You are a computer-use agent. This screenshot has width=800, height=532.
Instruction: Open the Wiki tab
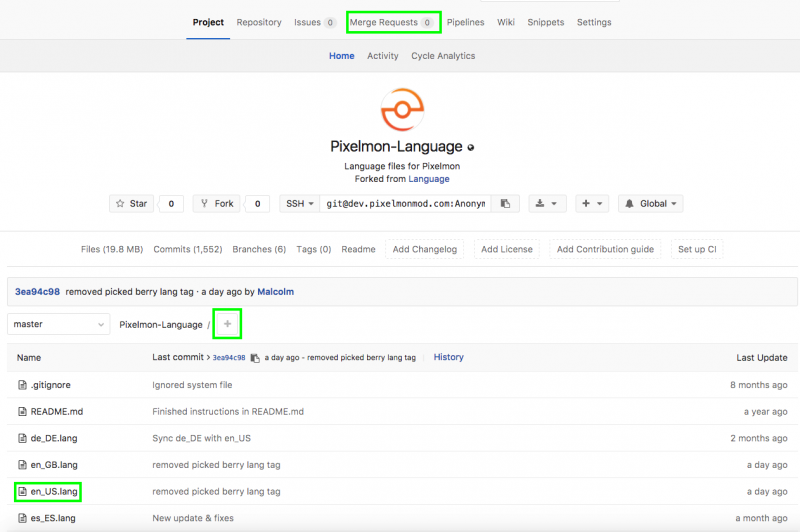pos(506,22)
